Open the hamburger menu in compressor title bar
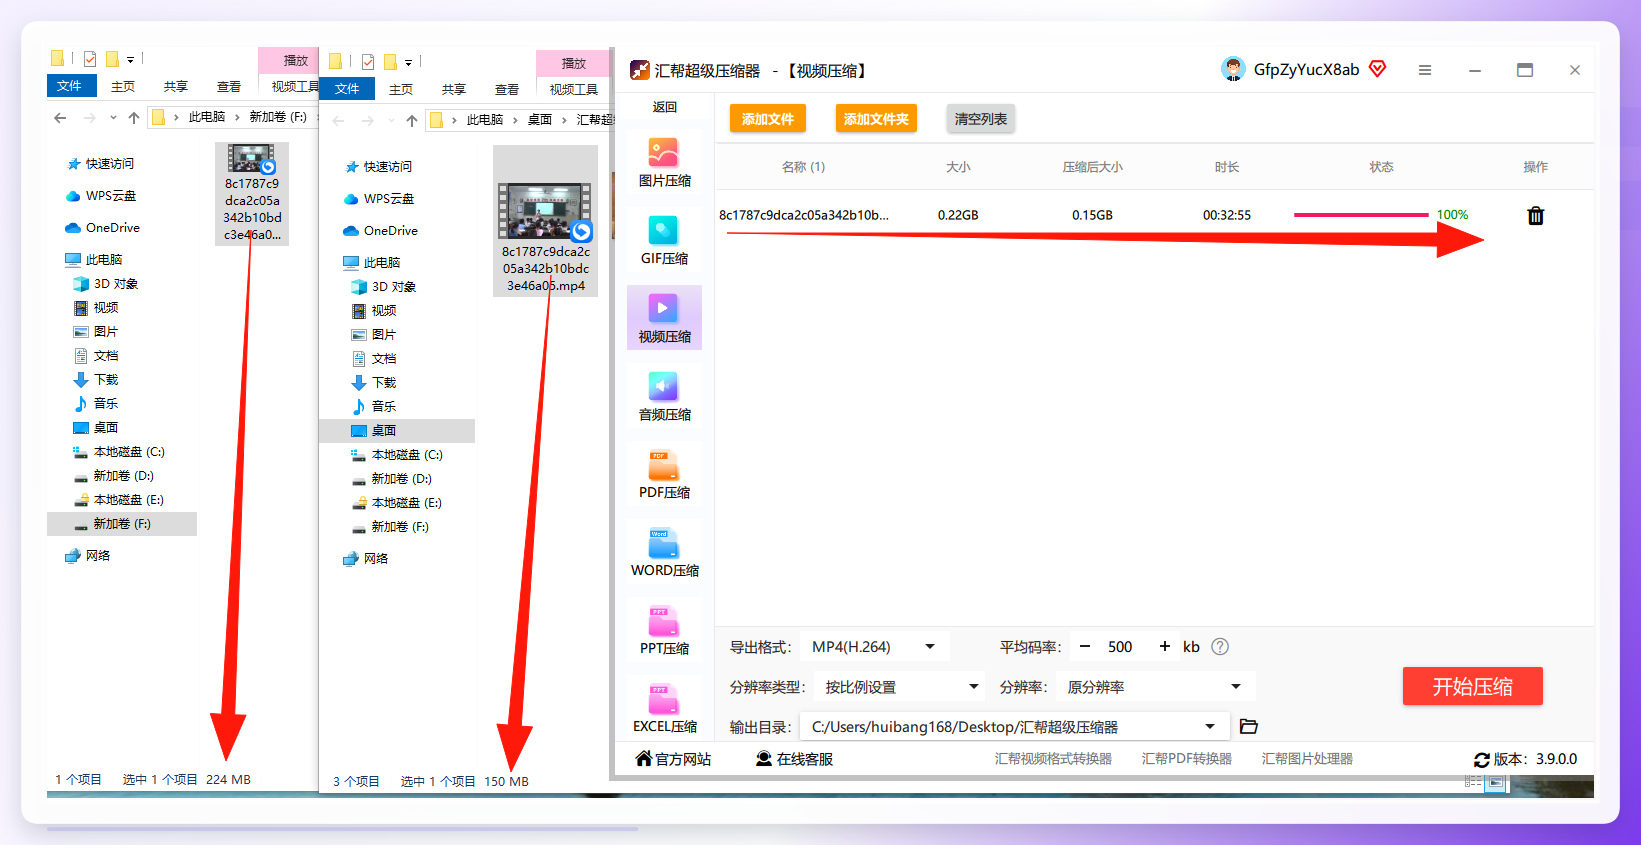The image size is (1641, 845). pyautogui.click(x=1425, y=70)
